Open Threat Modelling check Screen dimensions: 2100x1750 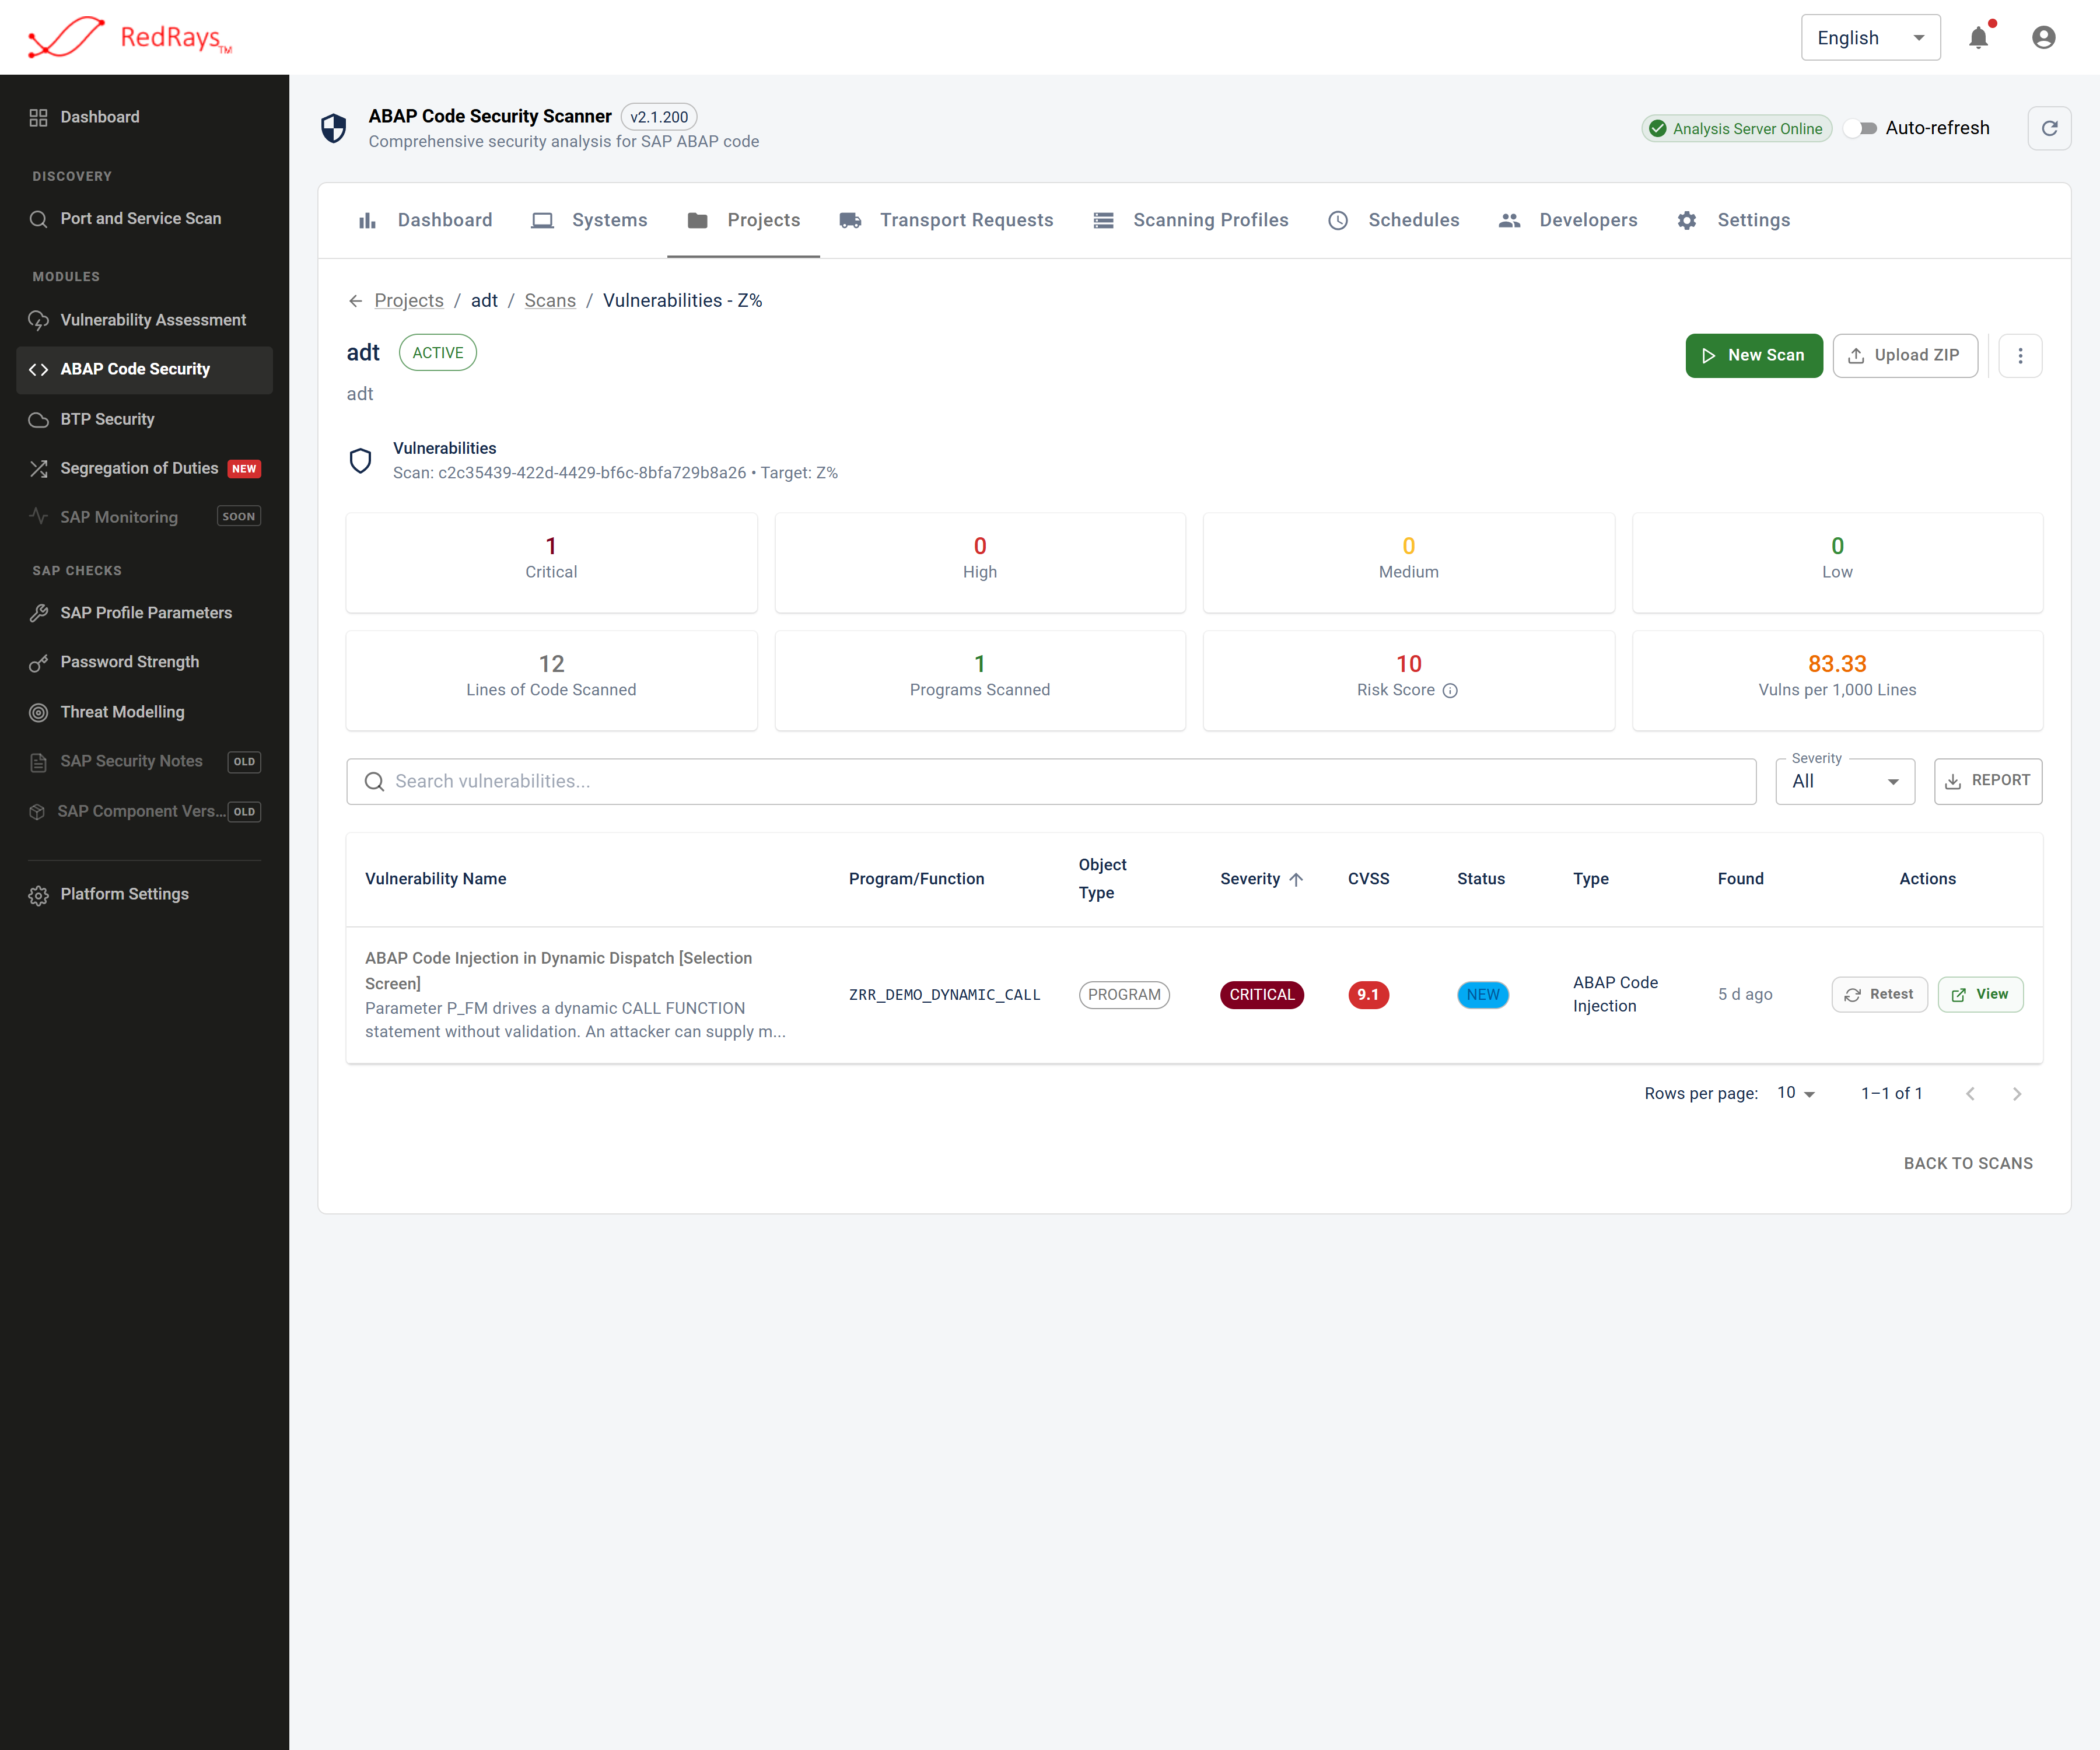click(145, 712)
